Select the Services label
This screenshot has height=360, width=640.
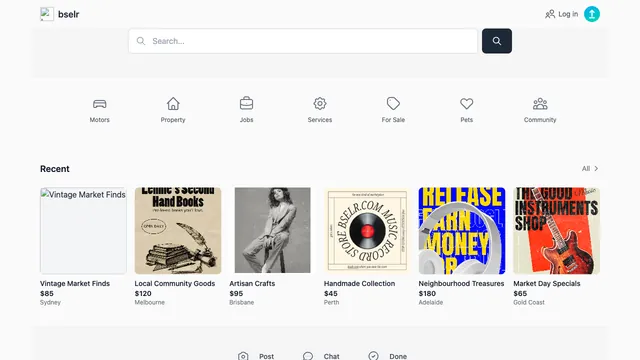(320, 120)
